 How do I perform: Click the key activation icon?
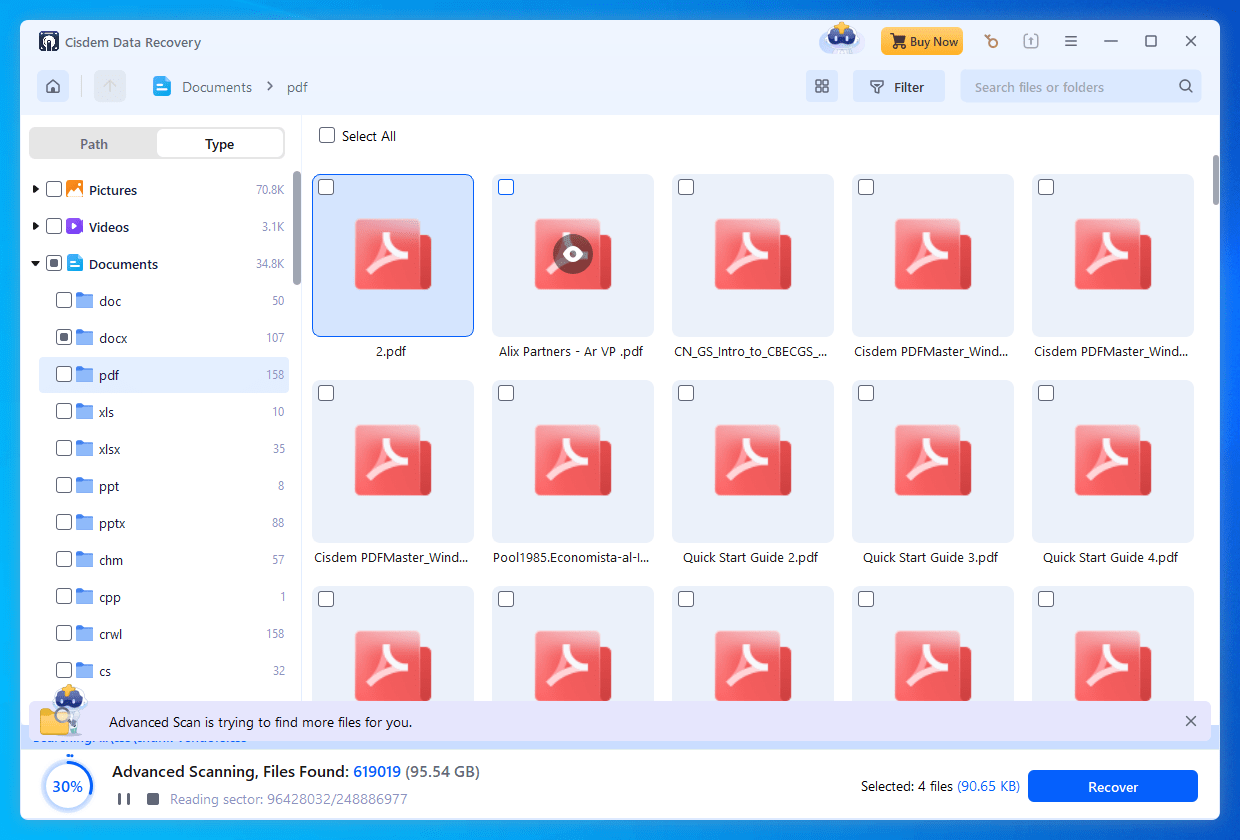point(991,41)
